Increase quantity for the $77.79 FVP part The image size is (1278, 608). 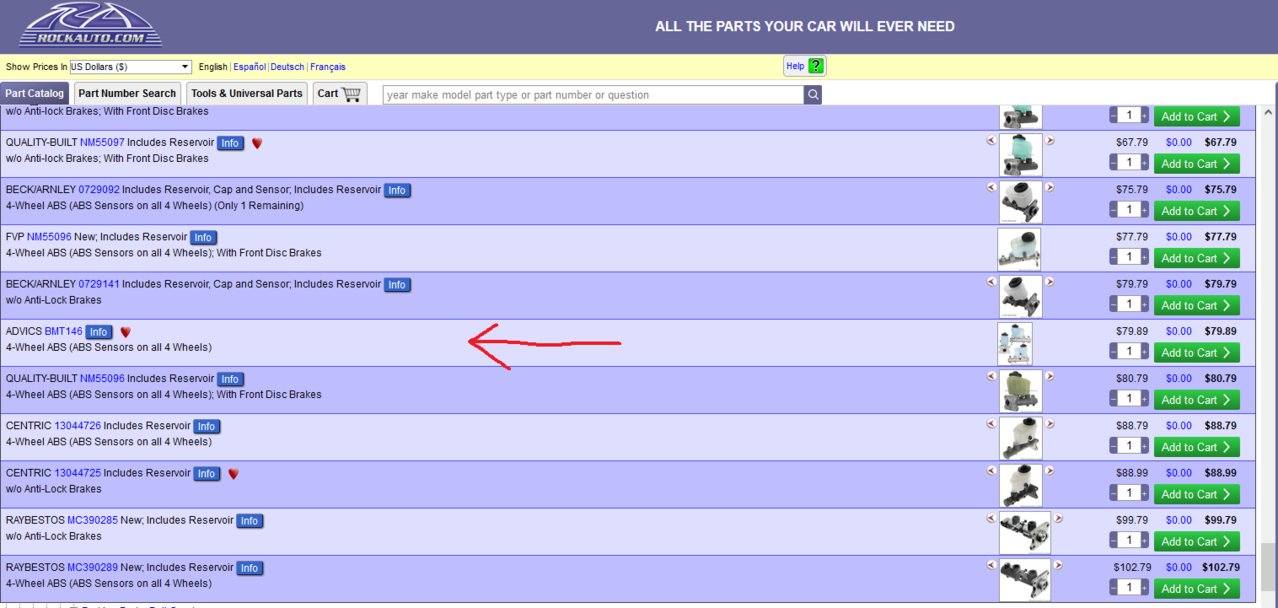[1145, 257]
